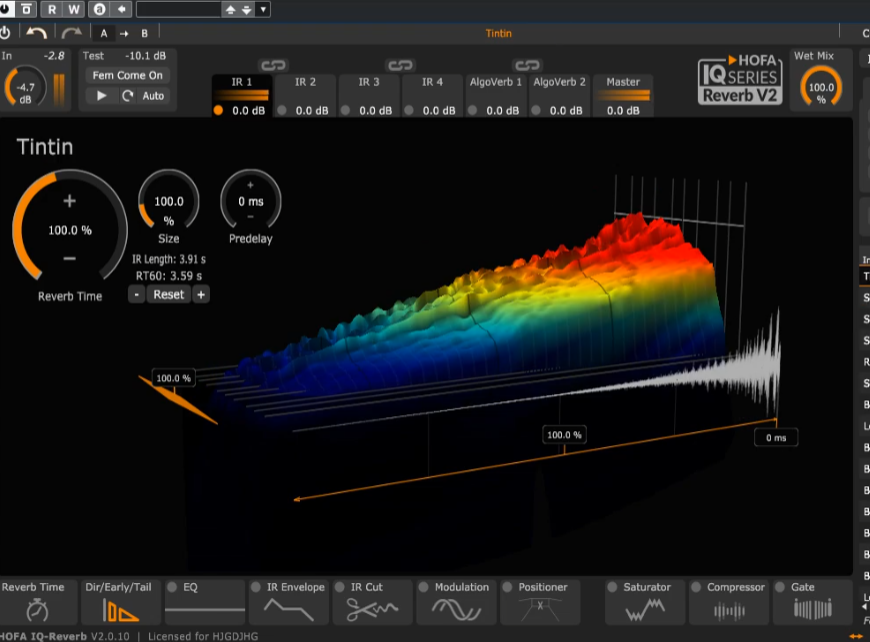The height and width of the screenshot is (642, 870).
Task: Click the HOFA IQ Series Reverb V2 logo
Action: click(740, 79)
